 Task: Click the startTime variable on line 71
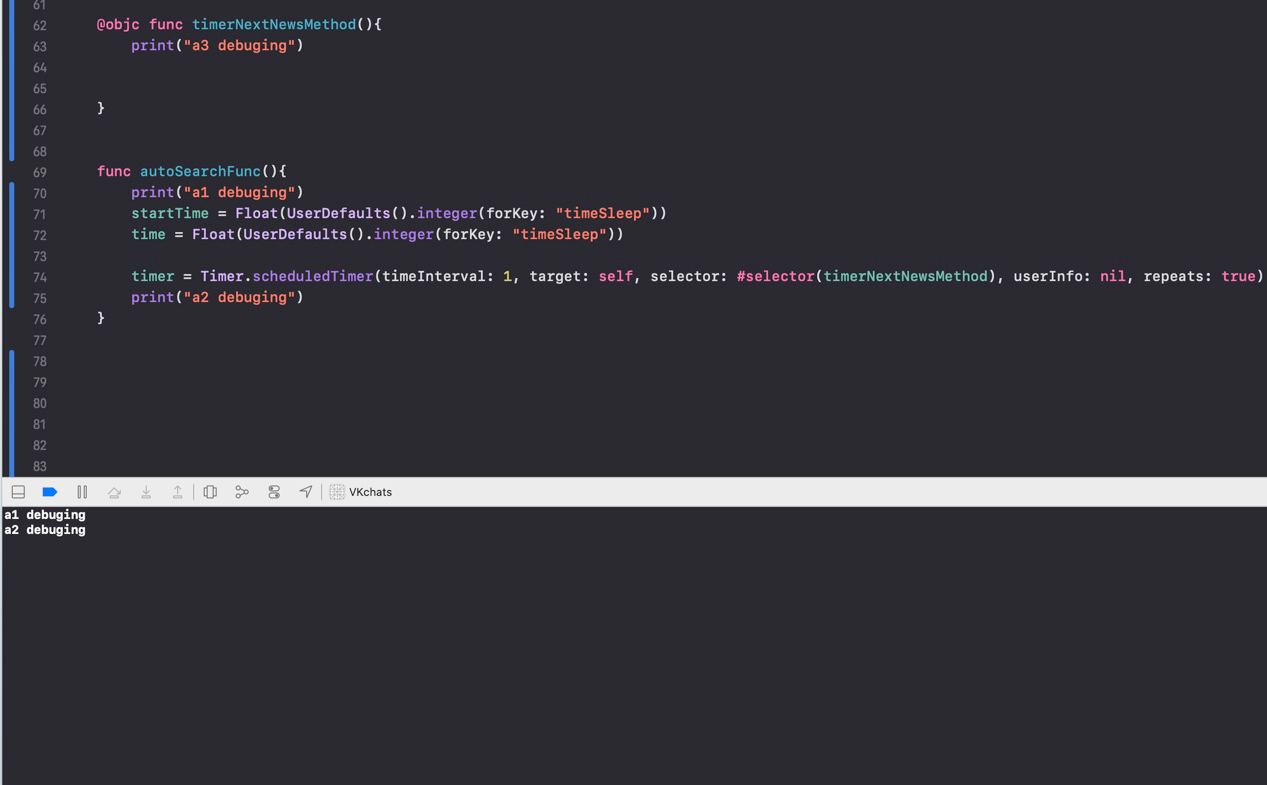(x=170, y=213)
